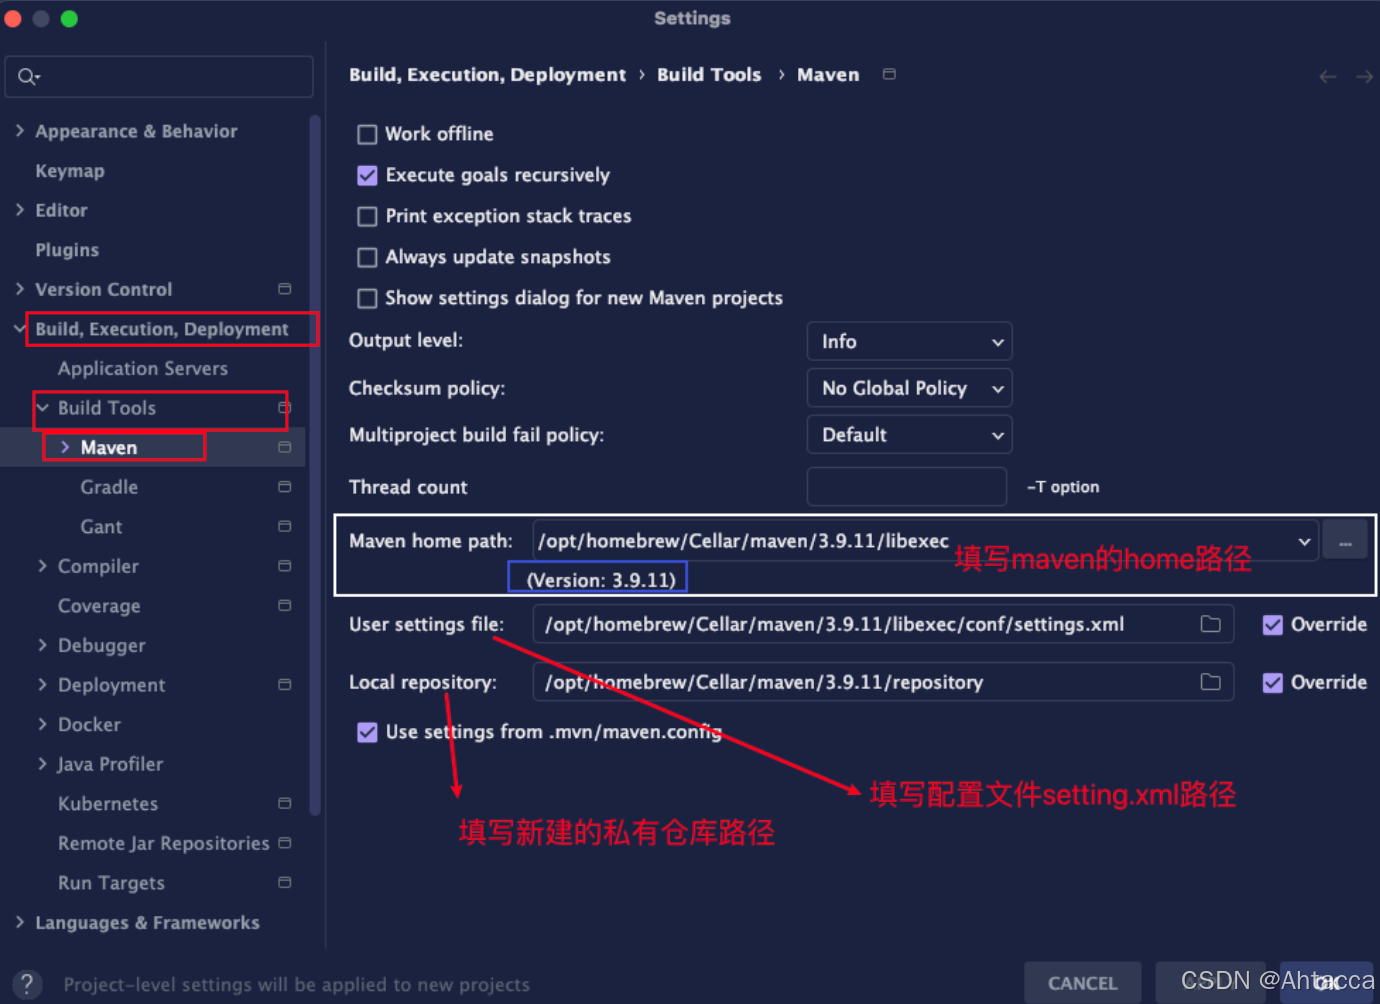Browse for Local repository folder icon
The image size is (1380, 1004).
pos(1211,682)
